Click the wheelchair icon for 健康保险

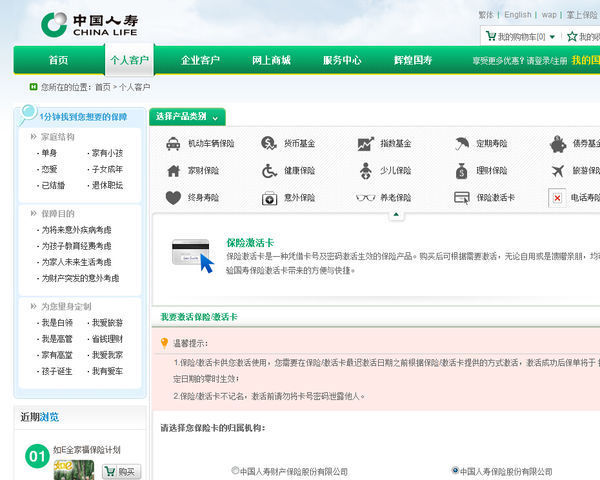click(269, 171)
